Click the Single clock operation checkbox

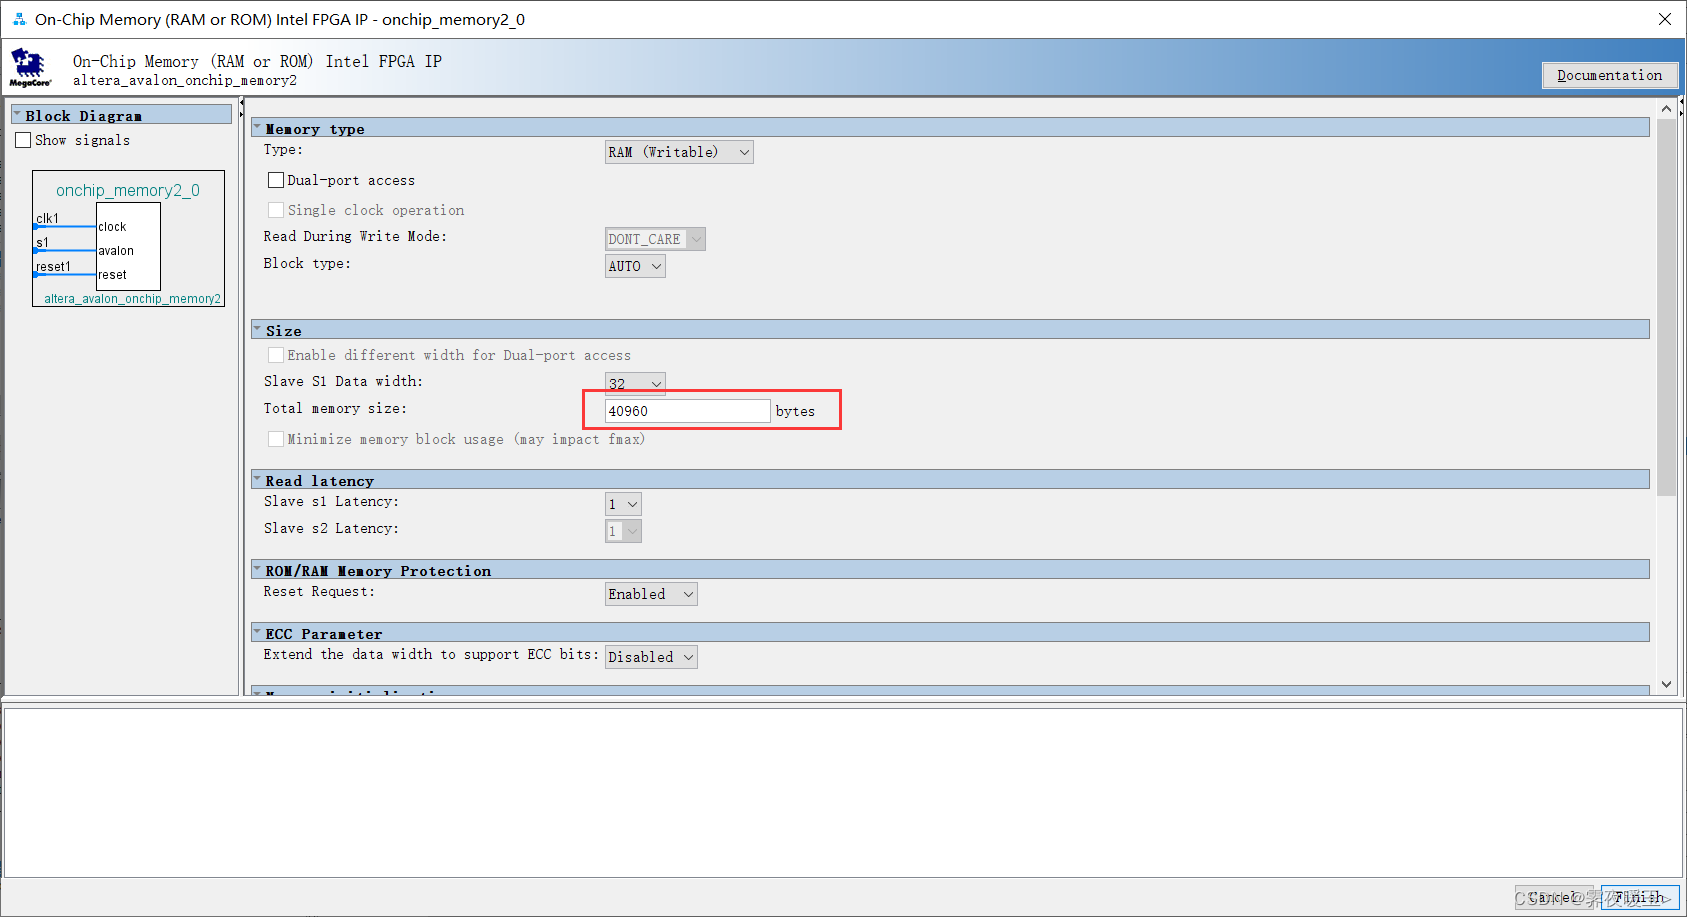276,210
